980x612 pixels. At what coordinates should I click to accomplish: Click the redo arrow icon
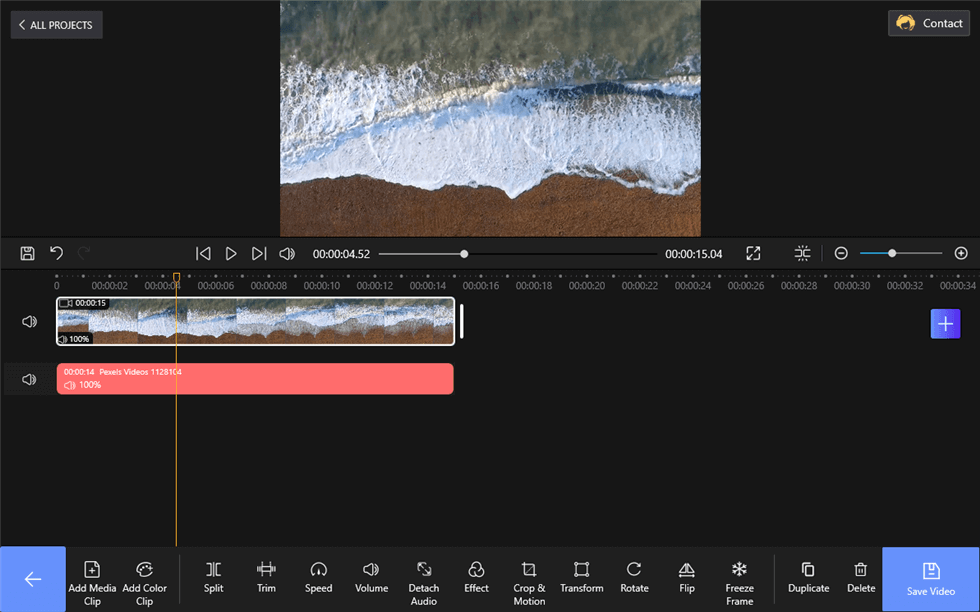(x=84, y=253)
